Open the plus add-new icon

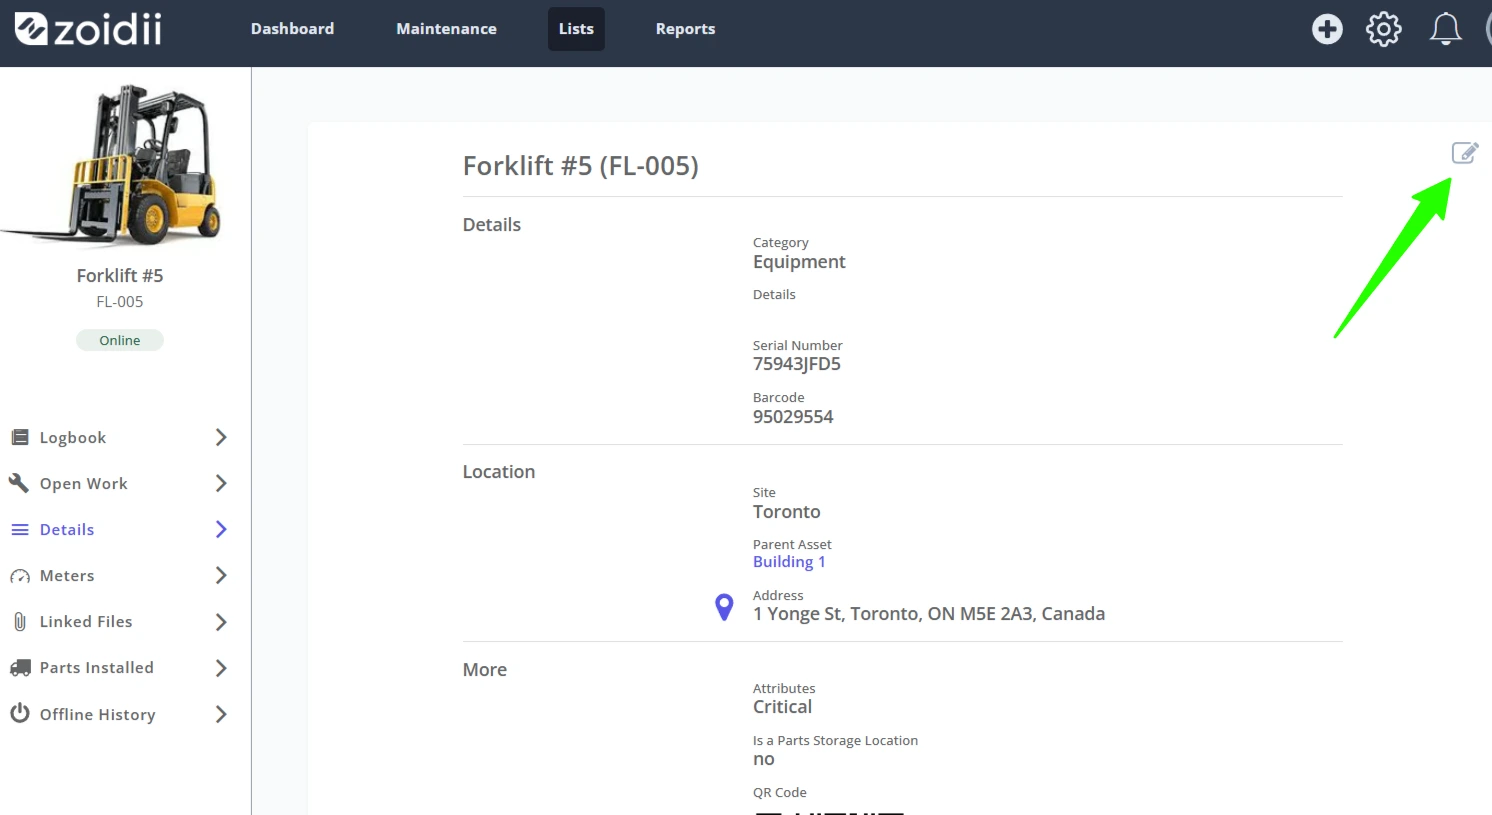[1327, 29]
